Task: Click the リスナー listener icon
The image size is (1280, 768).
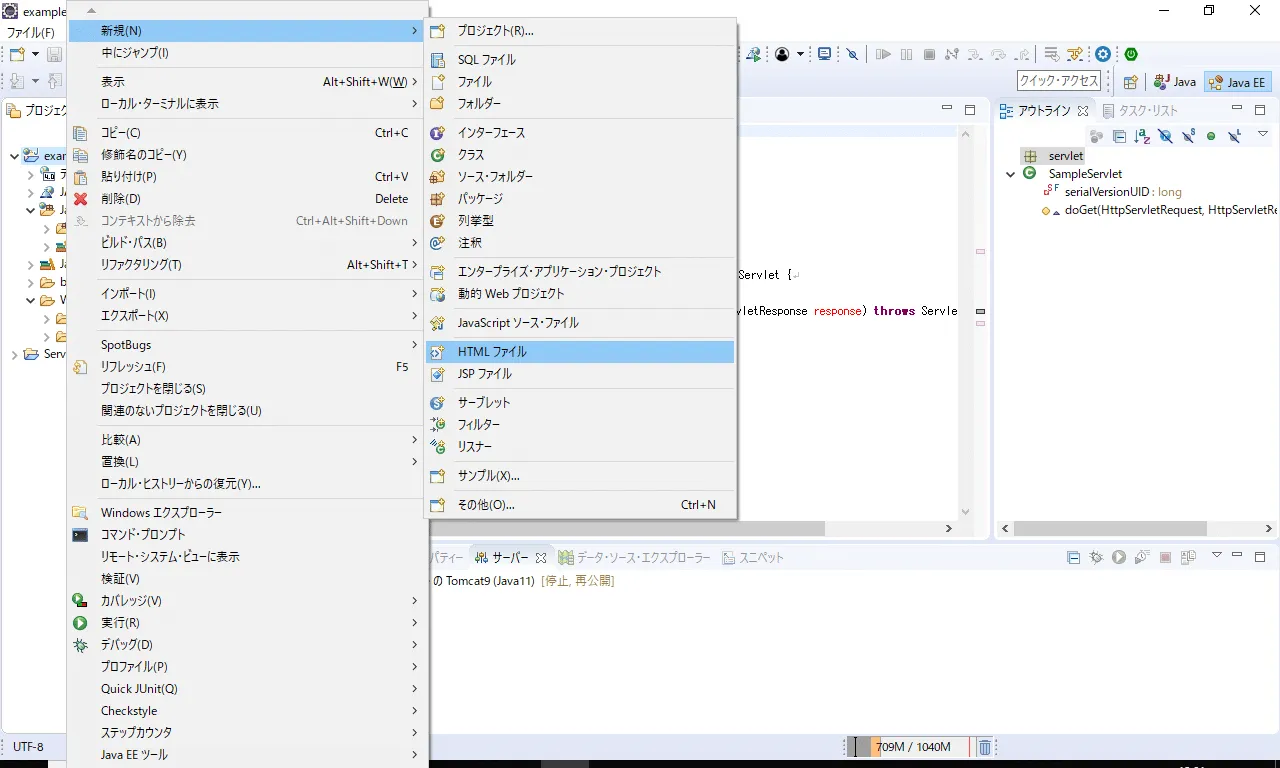Action: (437, 447)
